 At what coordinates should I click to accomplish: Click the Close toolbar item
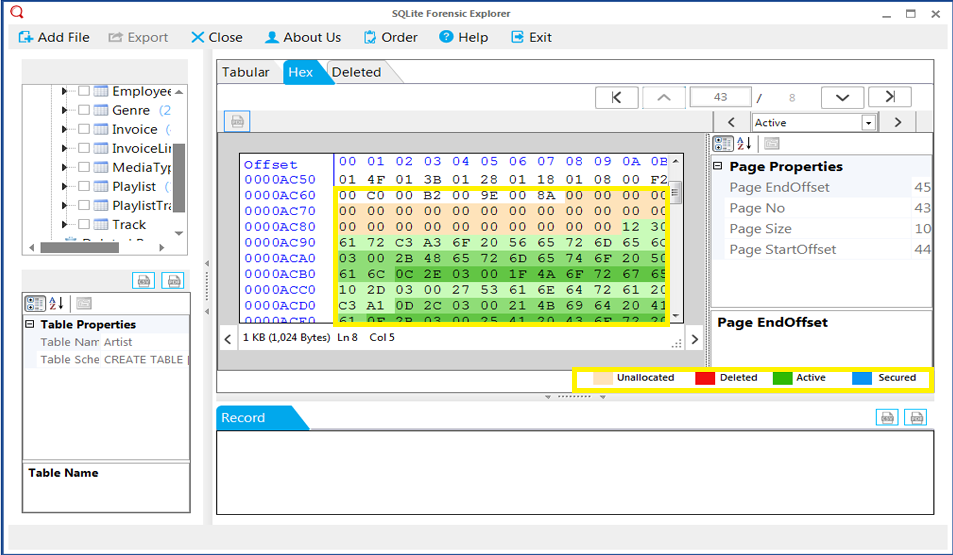click(216, 38)
